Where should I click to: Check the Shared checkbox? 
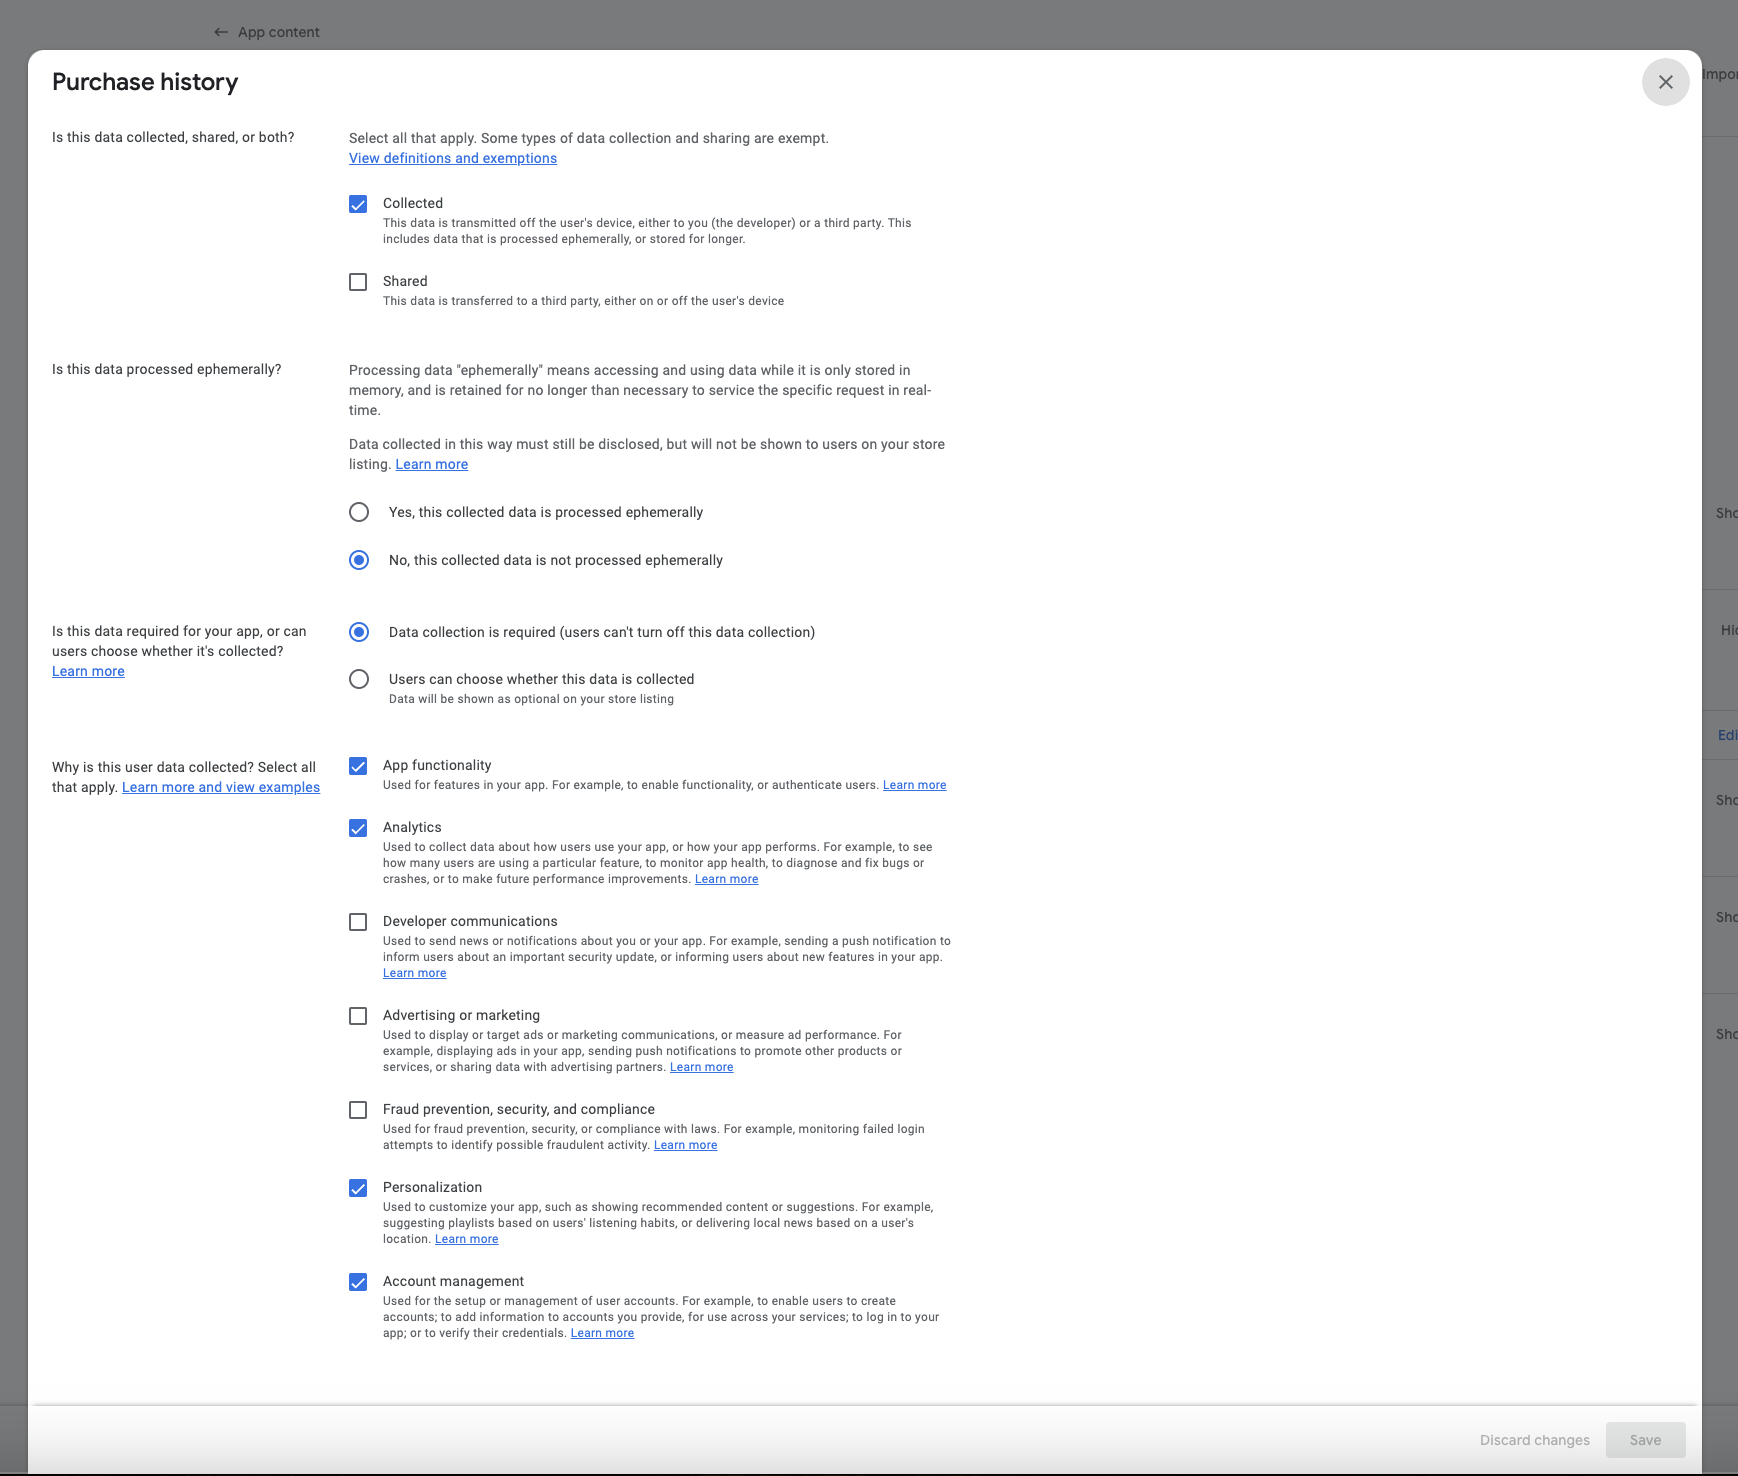tap(358, 281)
